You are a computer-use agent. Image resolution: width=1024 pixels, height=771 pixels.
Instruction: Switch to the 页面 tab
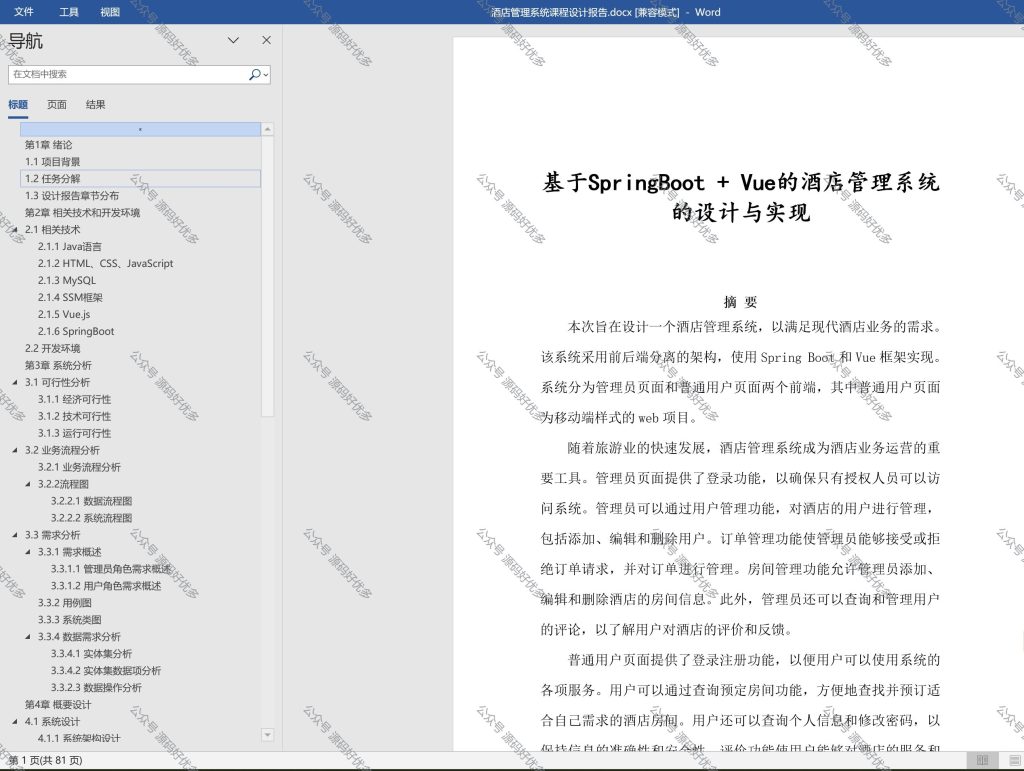[57, 104]
